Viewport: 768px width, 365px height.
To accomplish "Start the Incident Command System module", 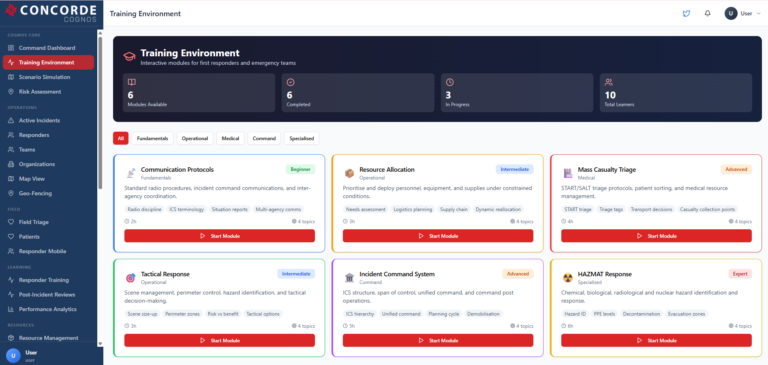I will pos(438,341).
